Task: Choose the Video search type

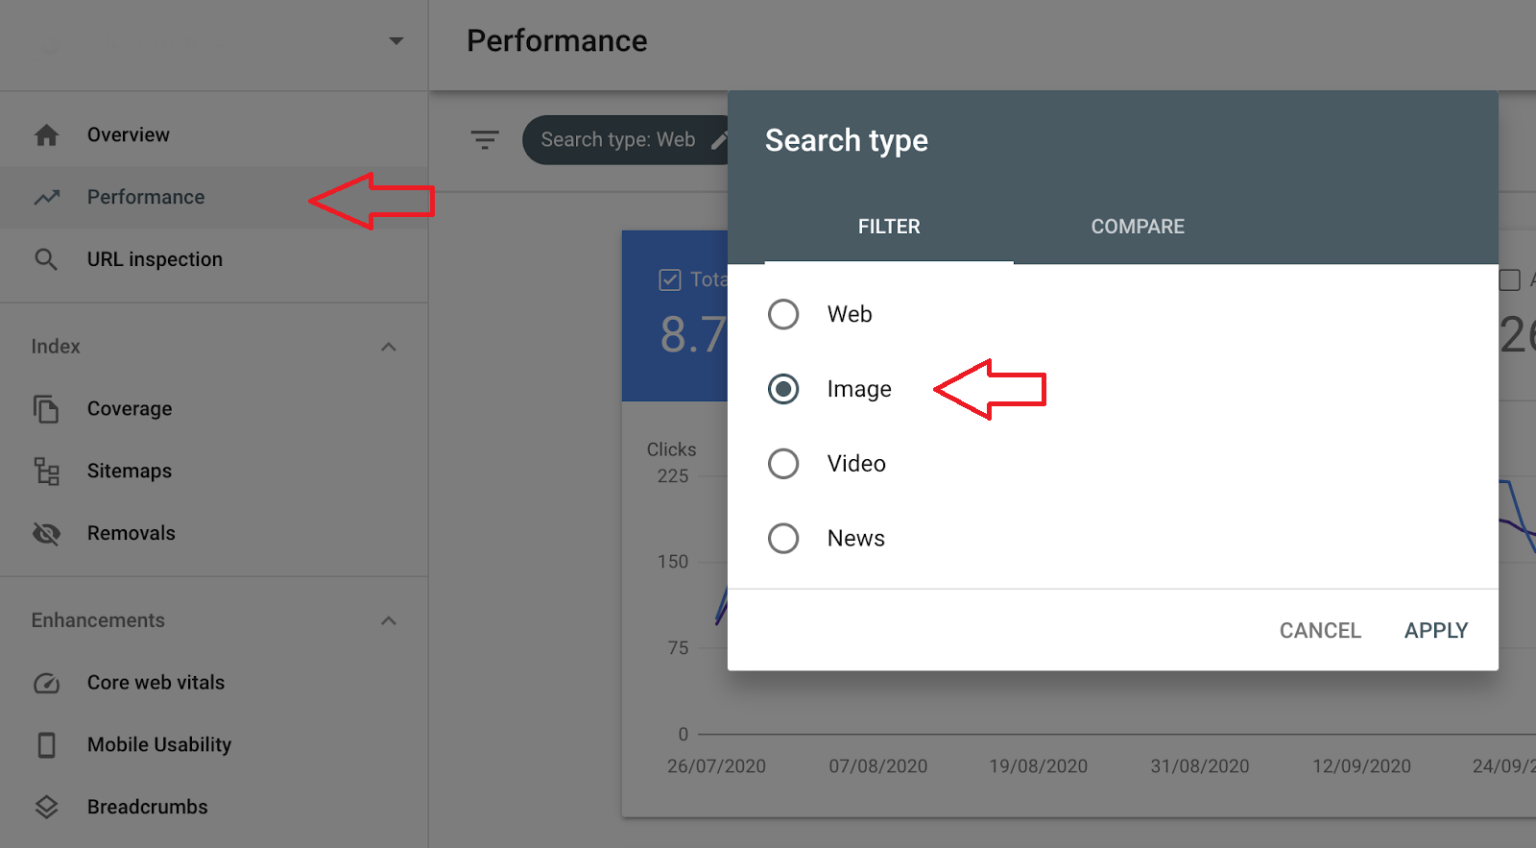Action: click(783, 463)
